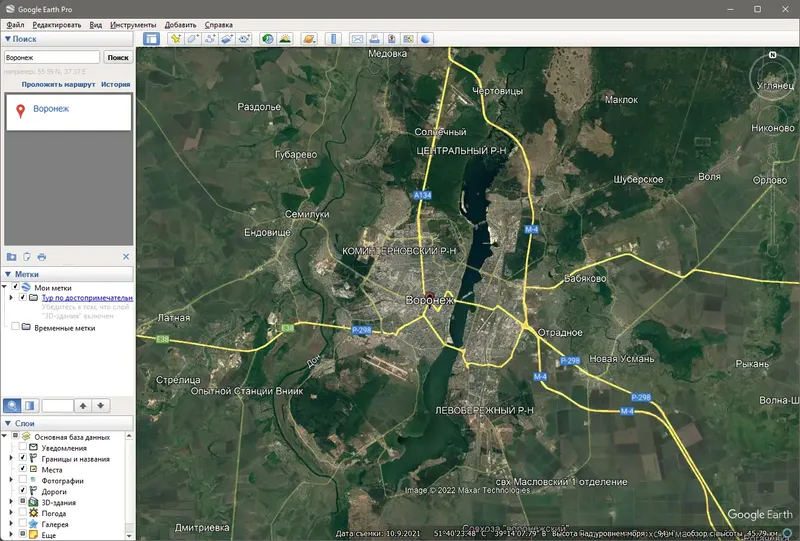Open the Редактировать menu
The height and width of the screenshot is (541, 800).
point(57,24)
